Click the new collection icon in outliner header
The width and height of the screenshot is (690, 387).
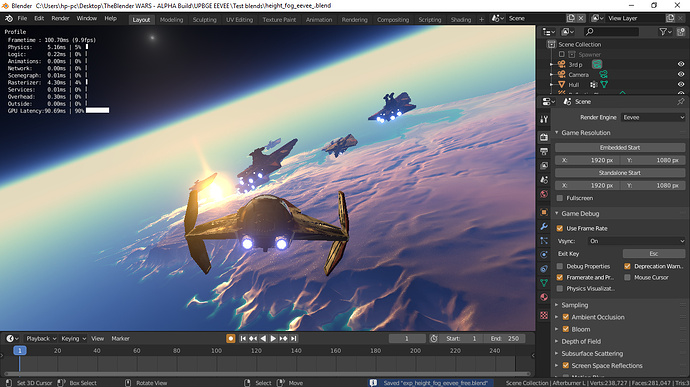(x=681, y=32)
